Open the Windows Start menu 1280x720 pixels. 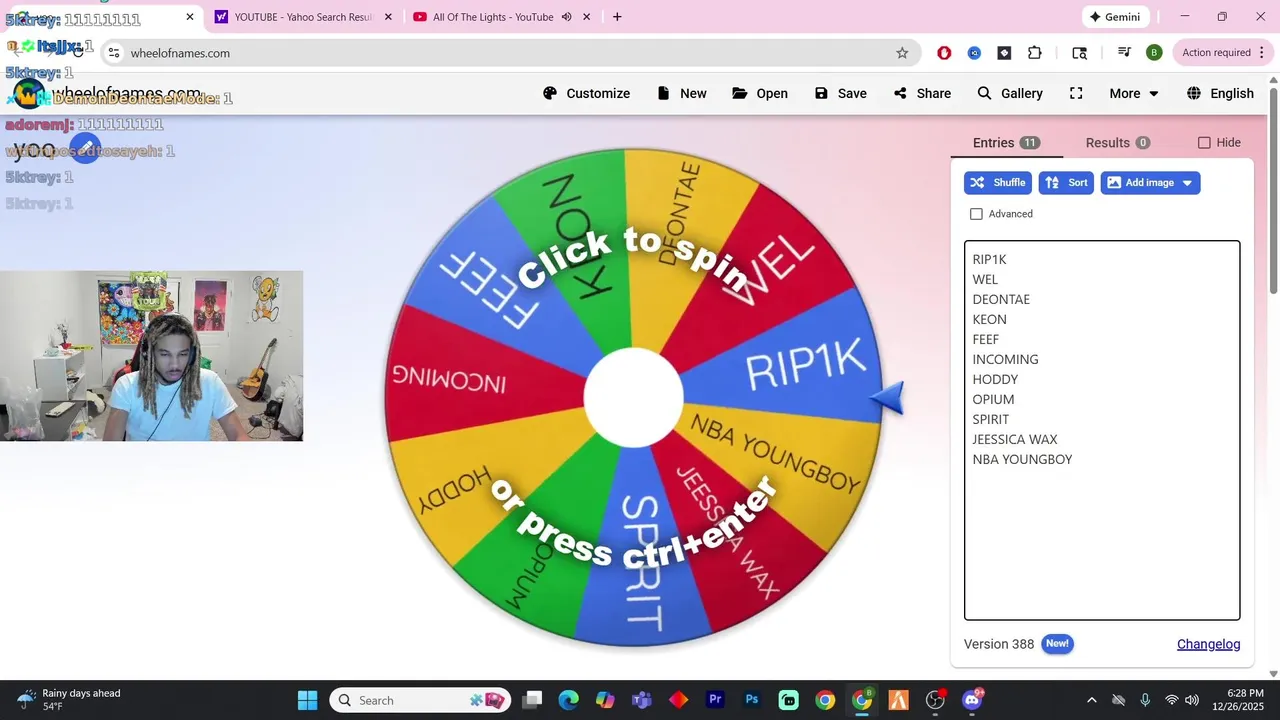coord(307,700)
